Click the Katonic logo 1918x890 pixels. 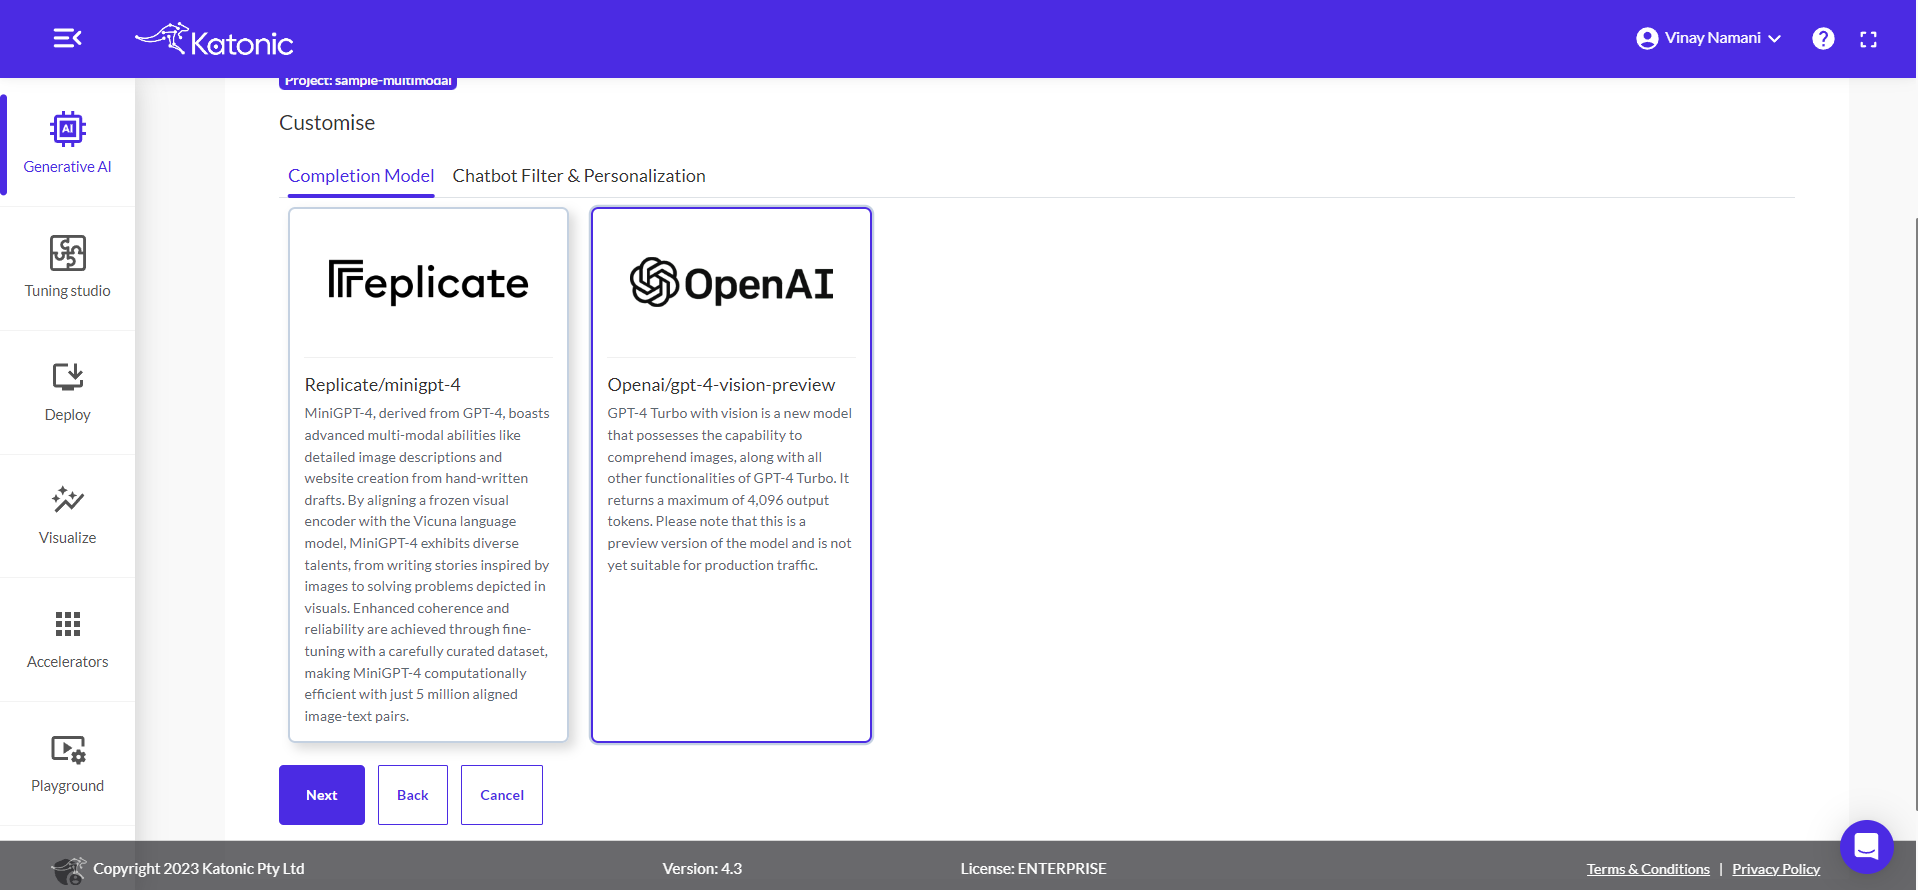click(x=214, y=40)
